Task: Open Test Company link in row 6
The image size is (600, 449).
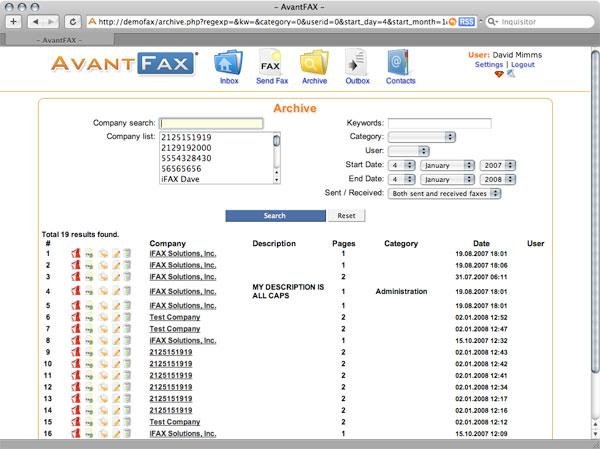Action: pyautogui.click(x=174, y=317)
